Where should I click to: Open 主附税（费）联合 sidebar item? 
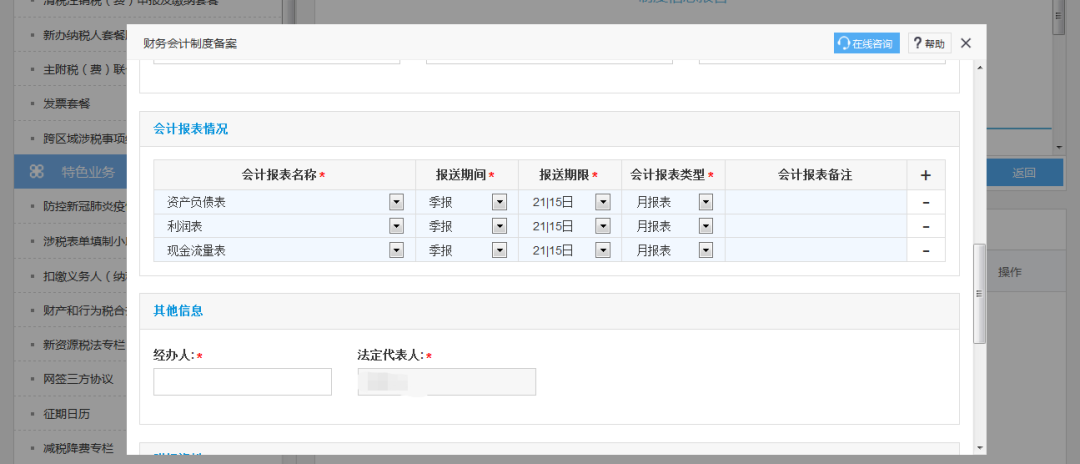click(84, 69)
